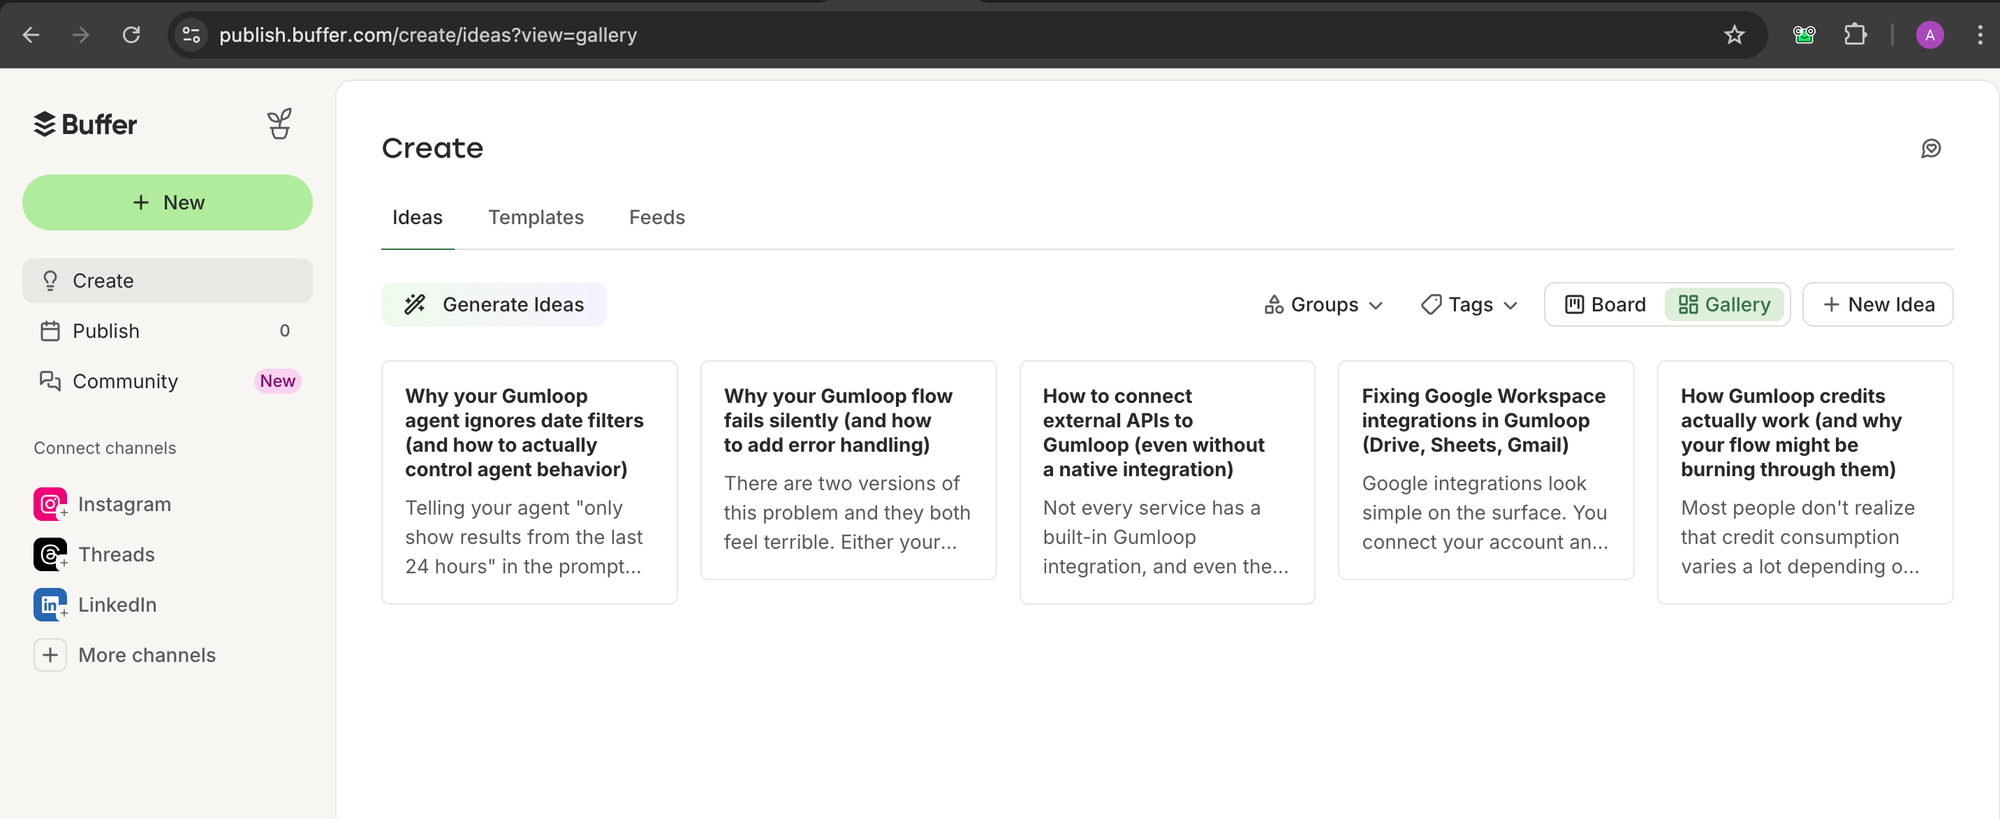The width and height of the screenshot is (2000, 819).
Task: Click the lightbulb icon next to Create
Action: [50, 281]
